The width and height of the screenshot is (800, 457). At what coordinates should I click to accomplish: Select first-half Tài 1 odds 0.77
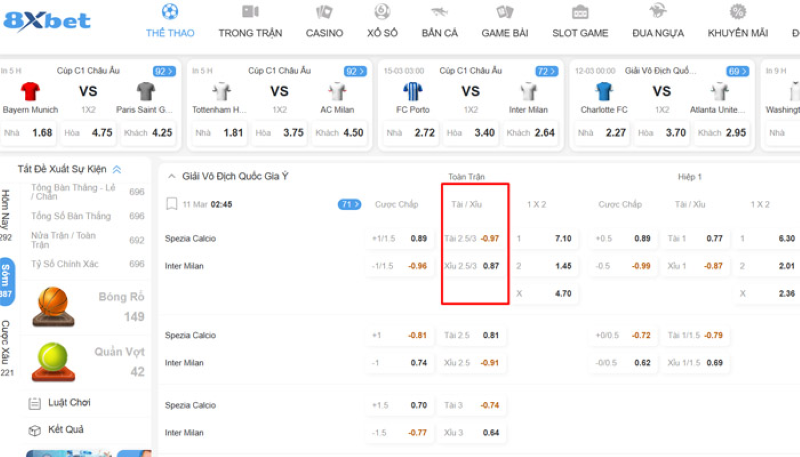tap(695, 239)
